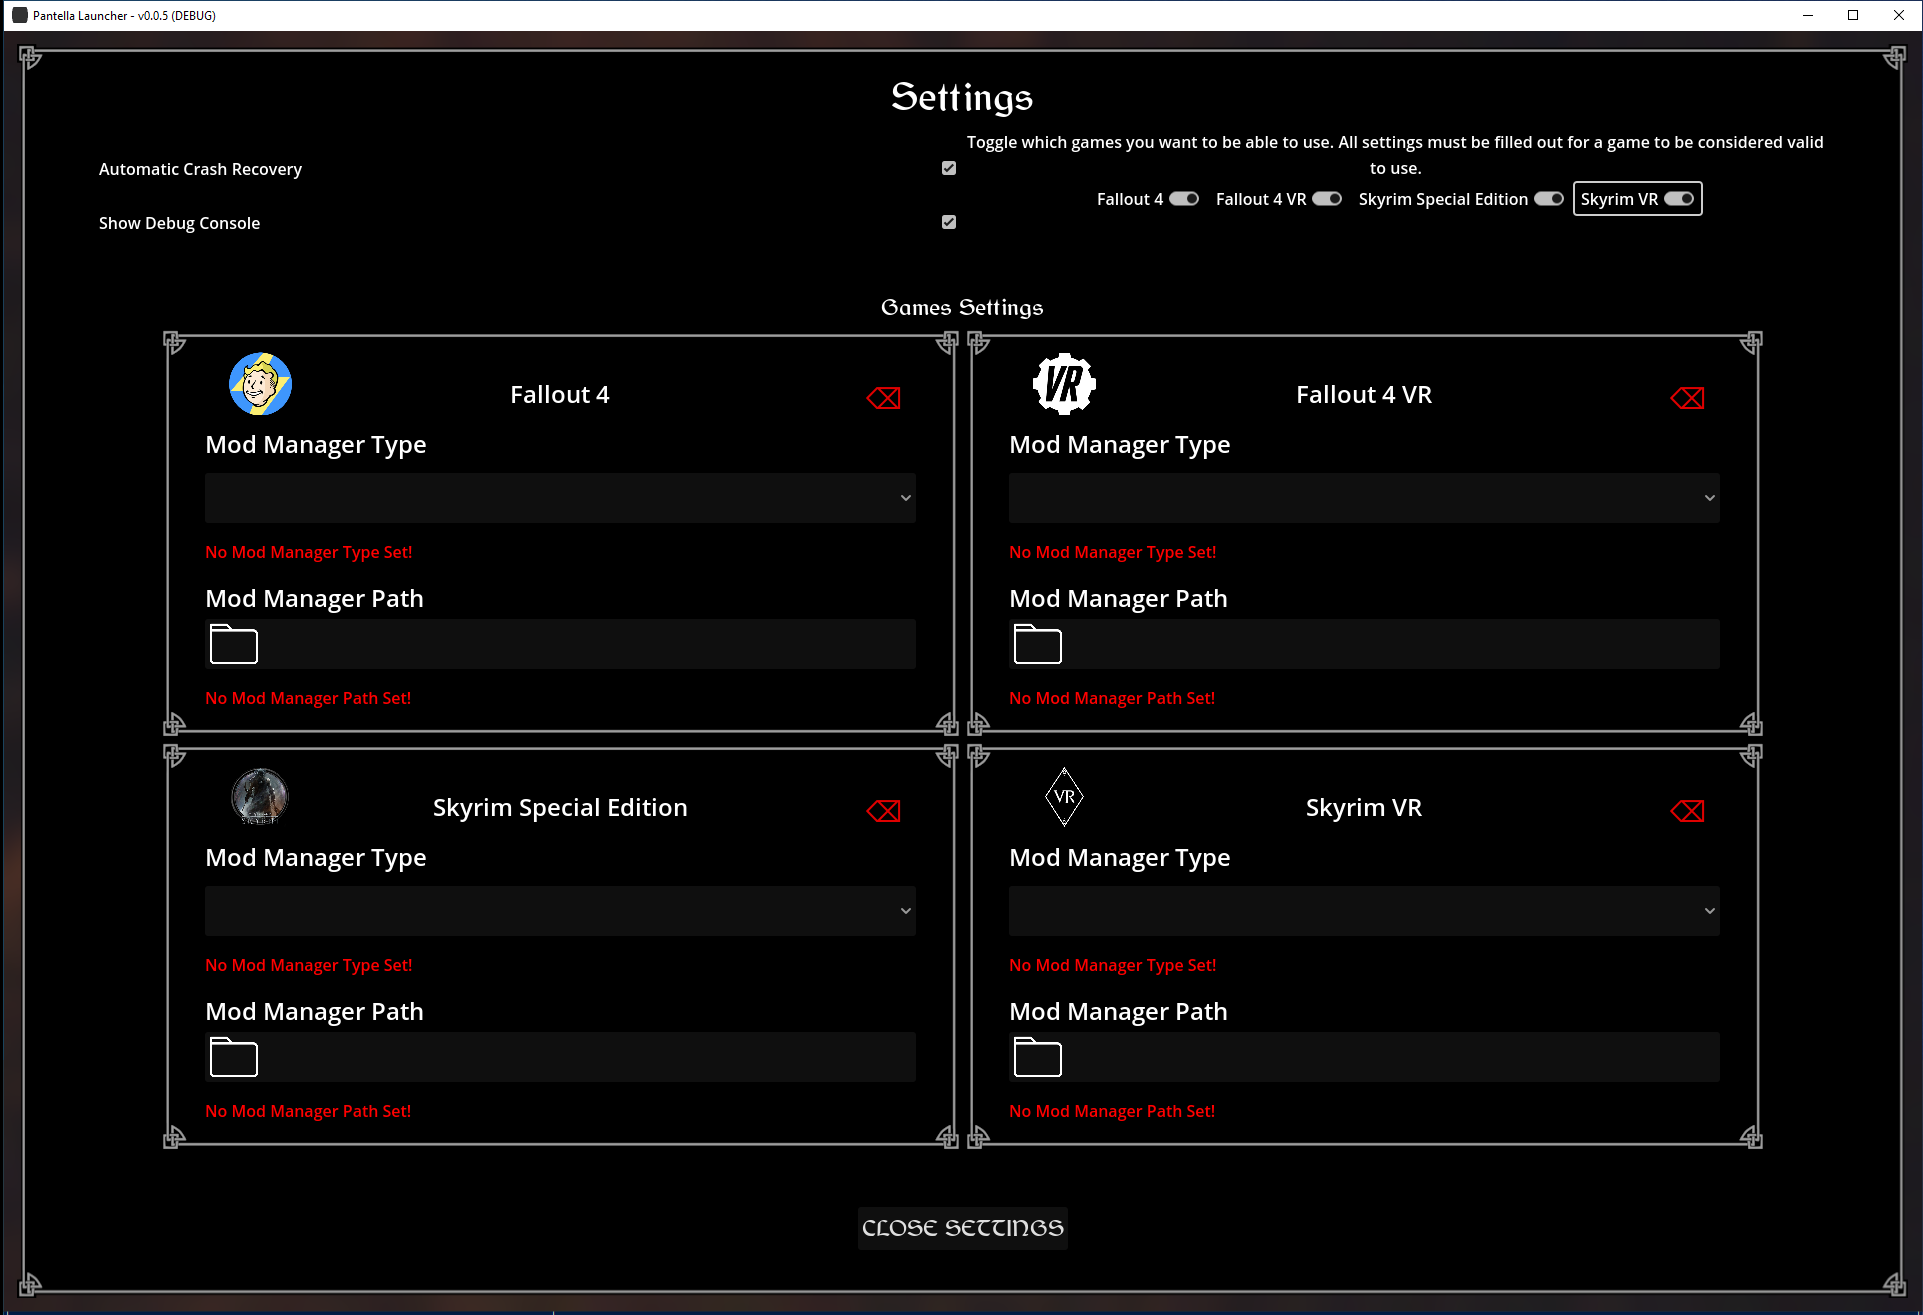Browse folder for Skyrim VR mod manager path
Screen dimensions: 1923x1315
pos(1038,1058)
